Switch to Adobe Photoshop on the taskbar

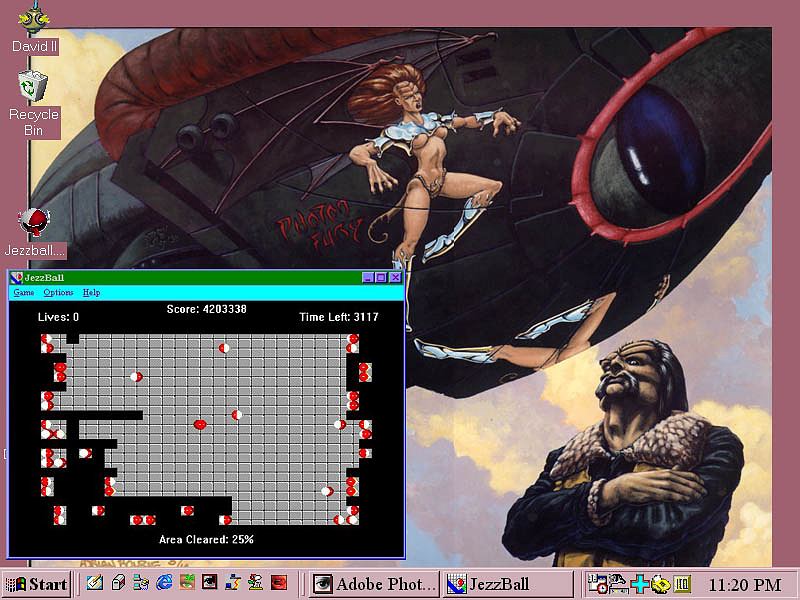(x=374, y=584)
